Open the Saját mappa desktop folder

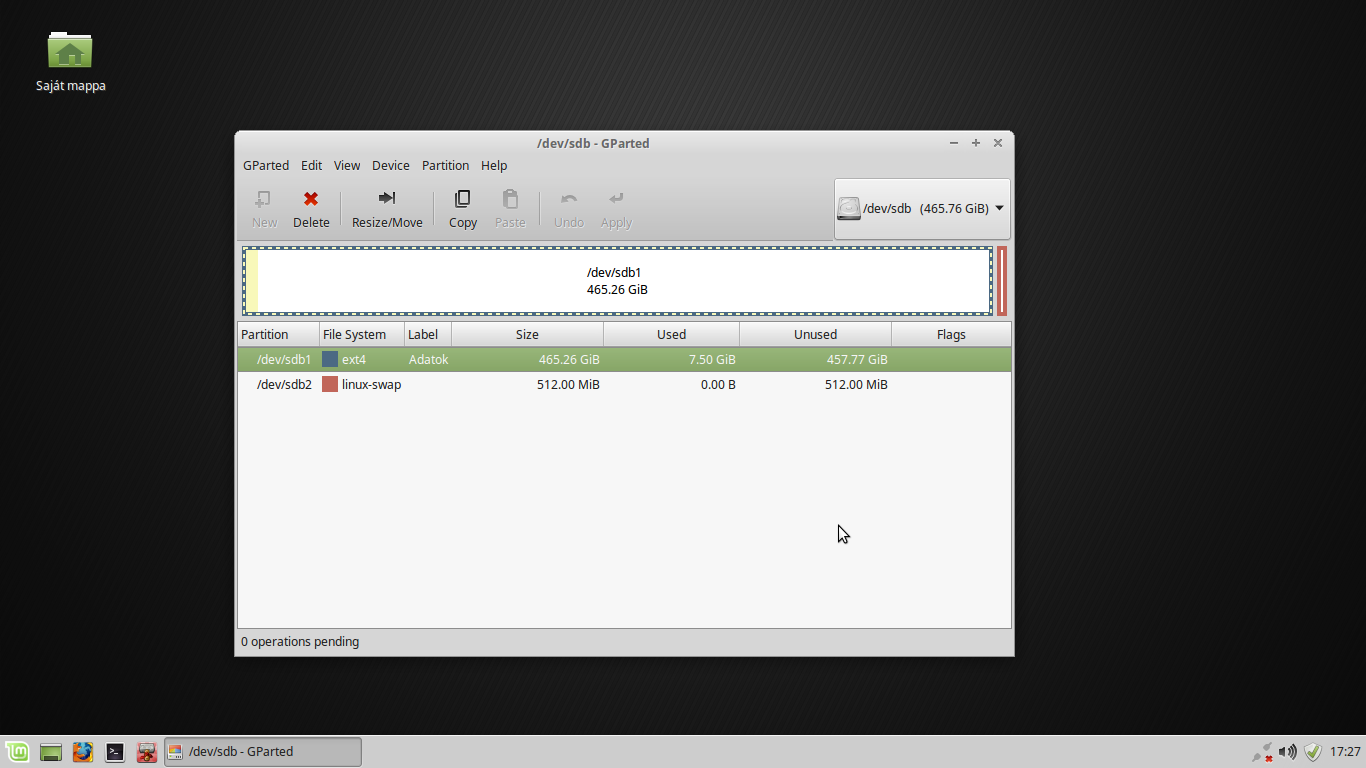click(70, 60)
